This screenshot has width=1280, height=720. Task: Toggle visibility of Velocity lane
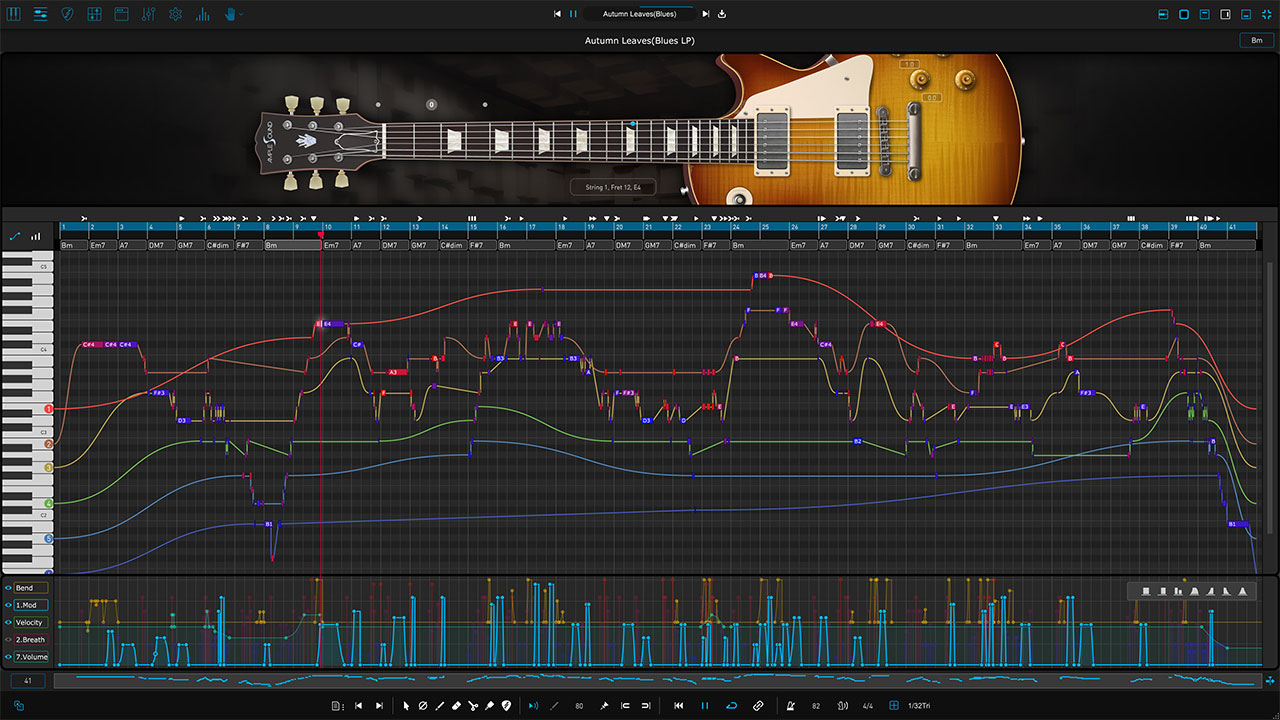tap(8, 622)
